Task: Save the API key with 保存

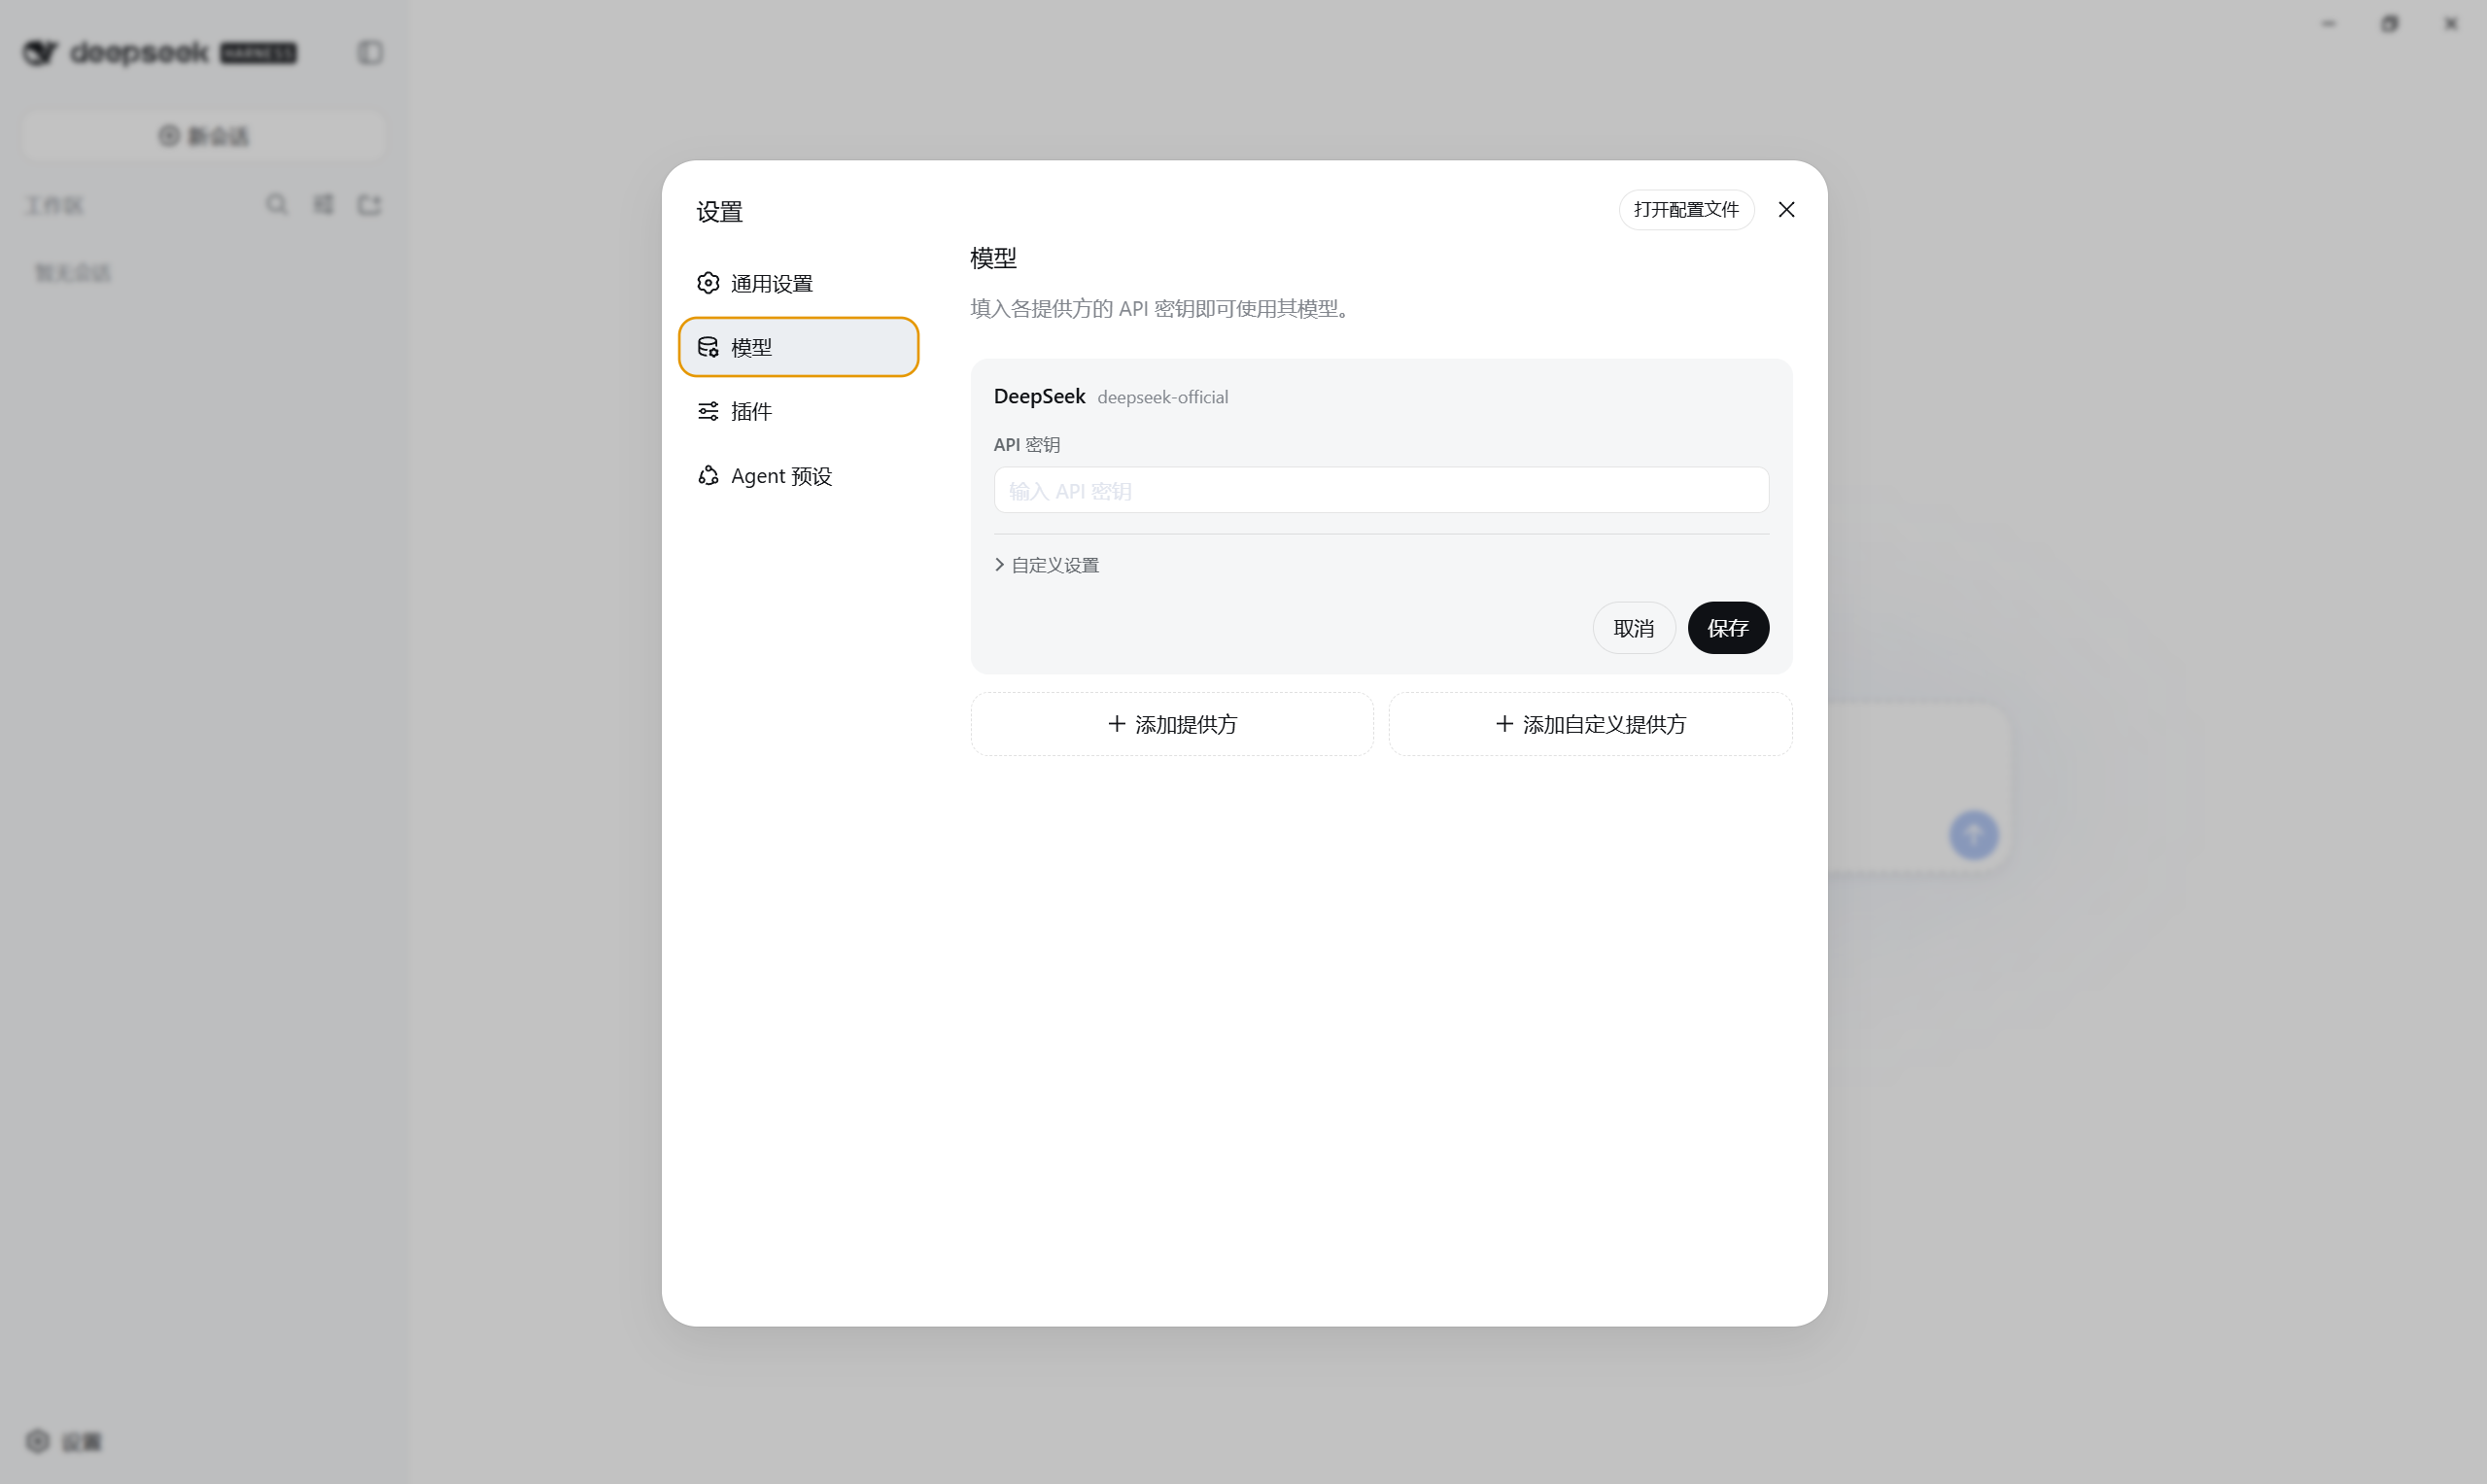Action: (1728, 628)
